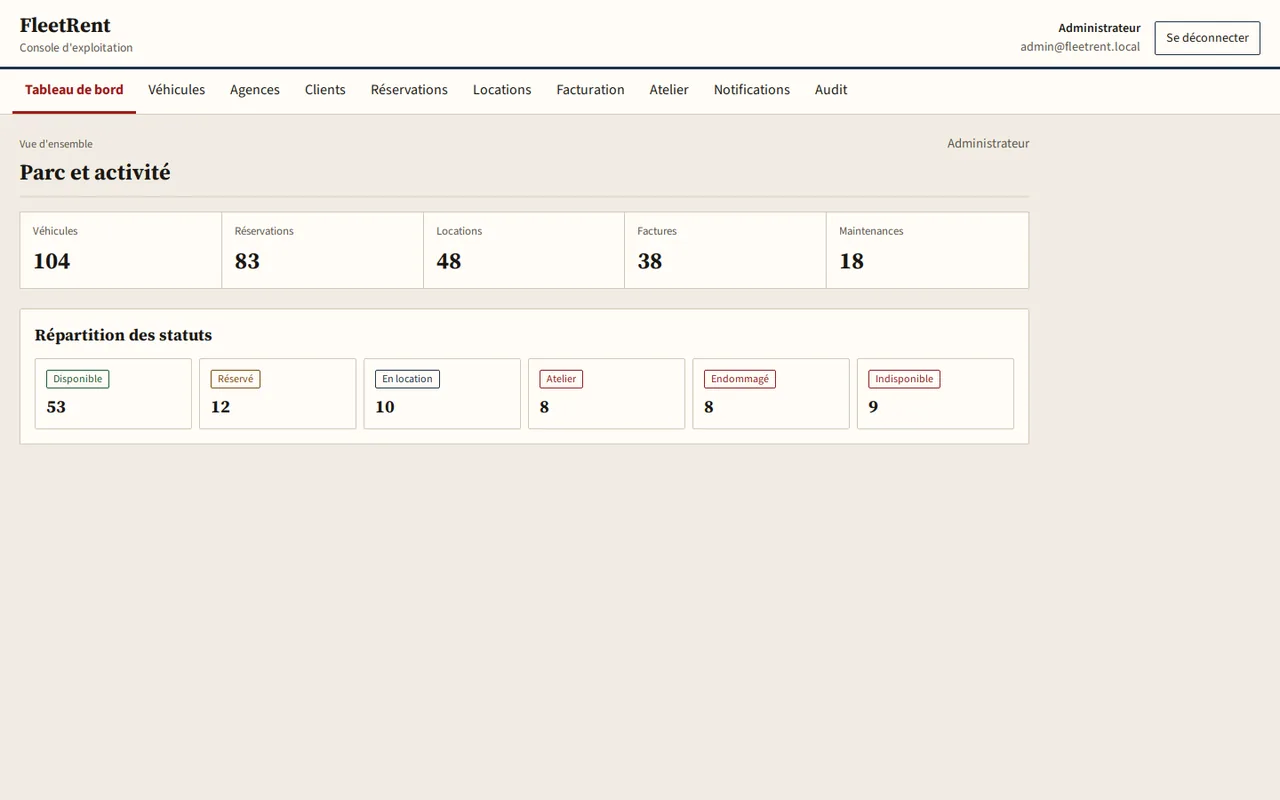The width and height of the screenshot is (1280, 800).
Task: Click the Parc et activité heading
Action: click(x=95, y=172)
